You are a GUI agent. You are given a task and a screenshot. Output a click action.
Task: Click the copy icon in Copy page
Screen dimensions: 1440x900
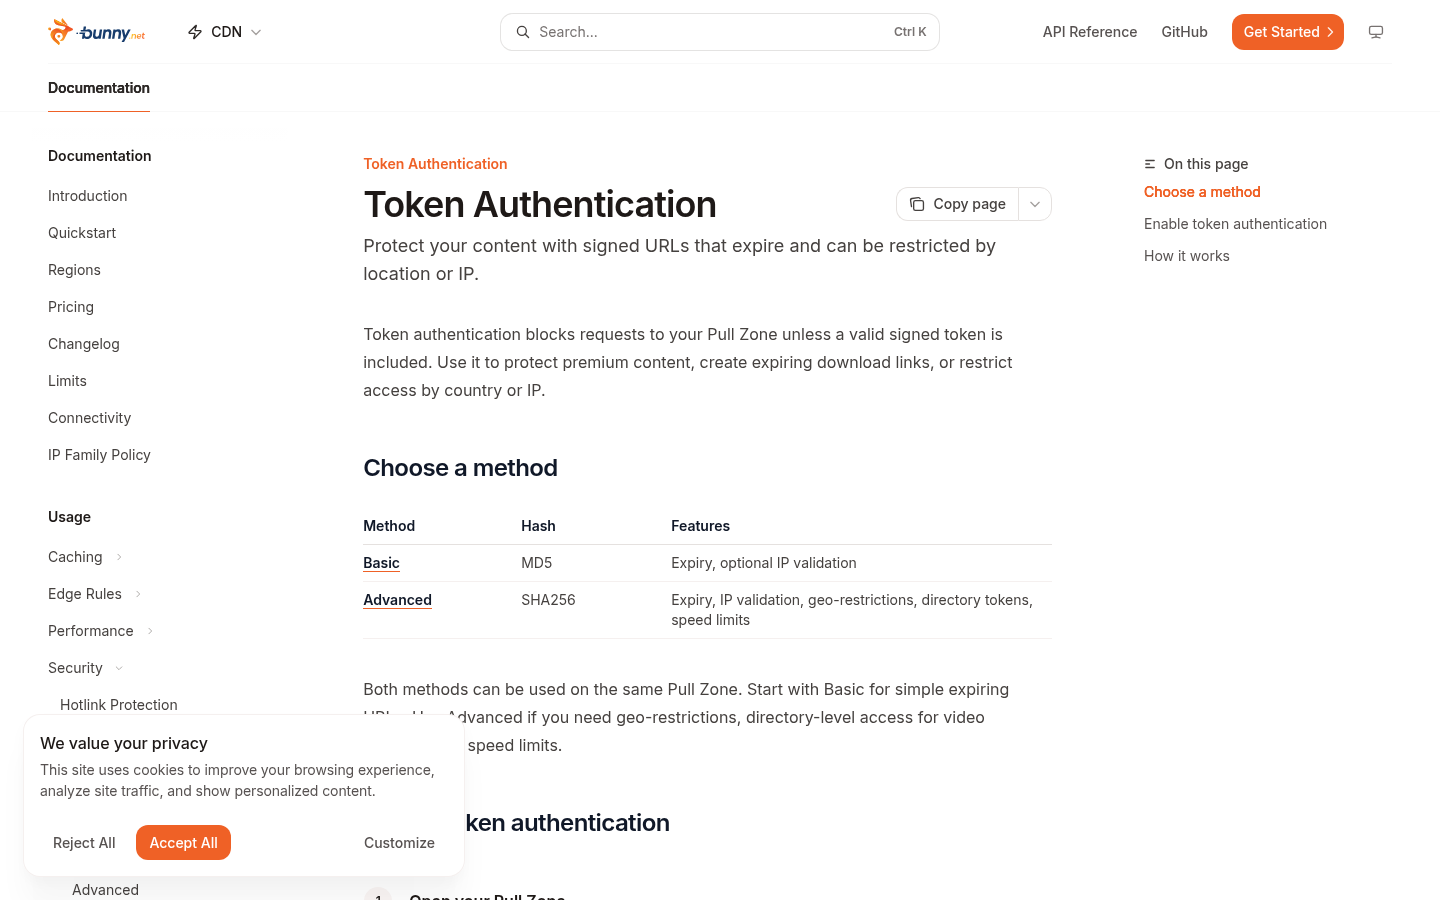917,204
